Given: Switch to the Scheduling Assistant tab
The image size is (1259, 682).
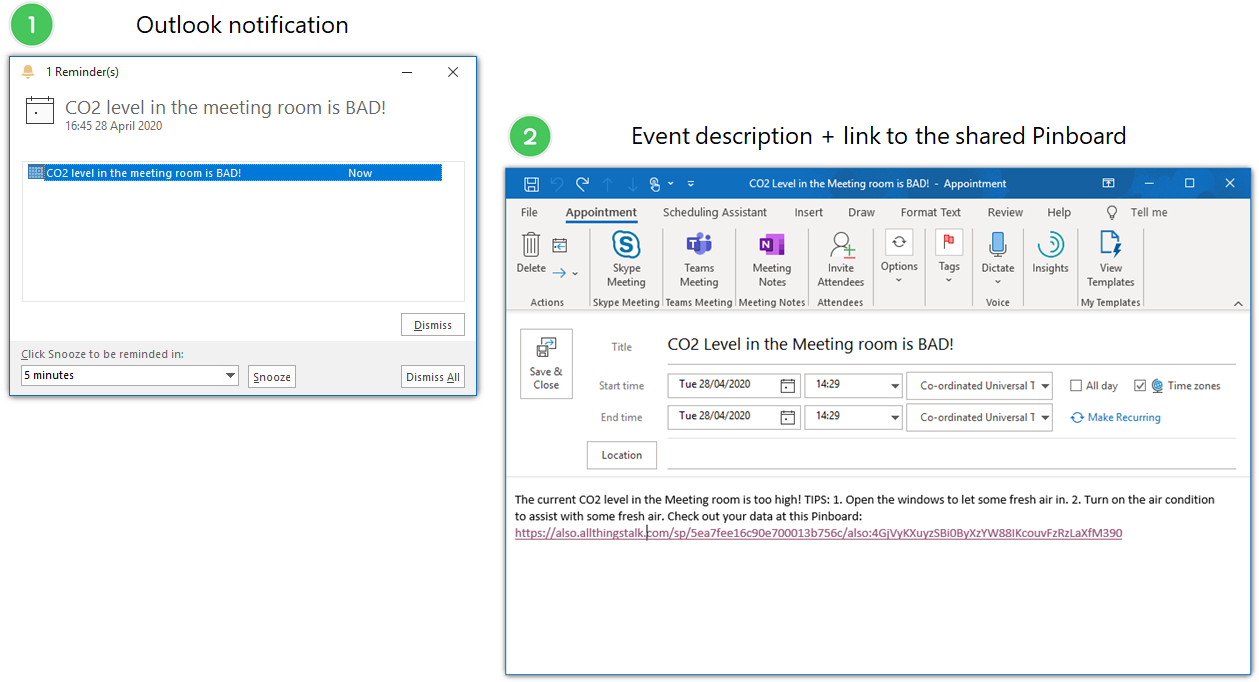Looking at the screenshot, I should point(715,213).
